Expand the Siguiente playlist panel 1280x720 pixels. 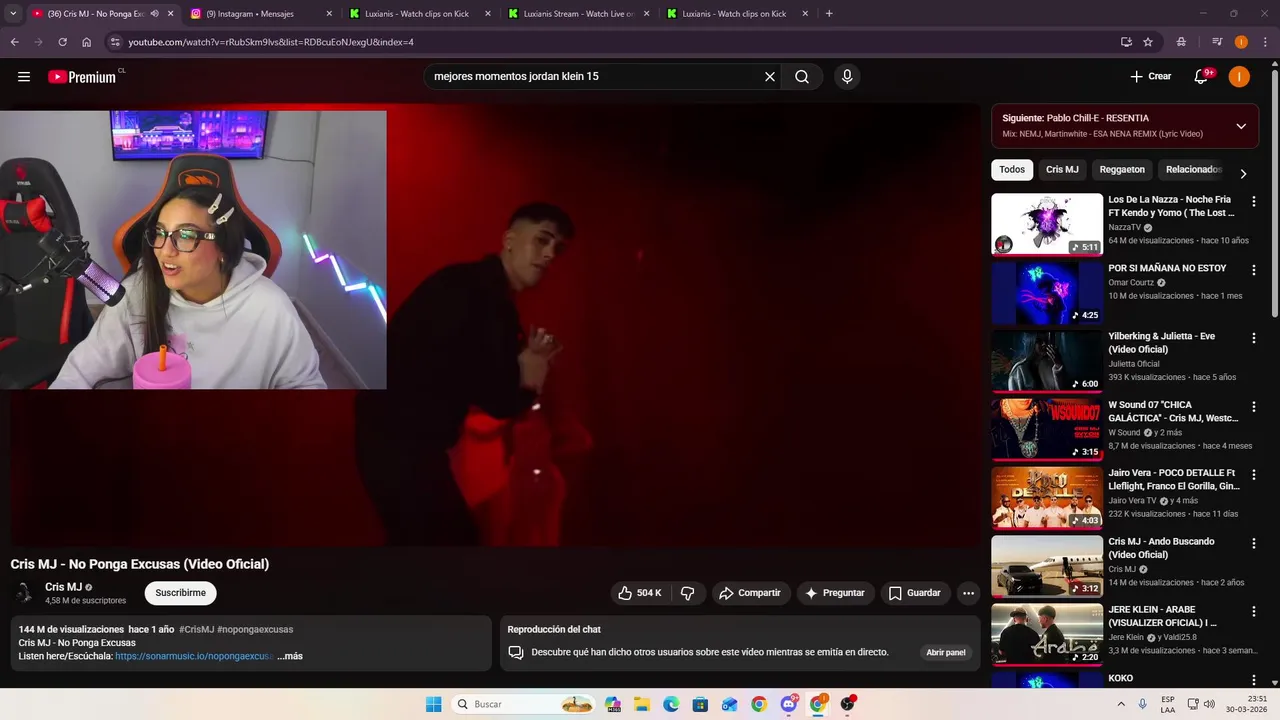(1241, 126)
